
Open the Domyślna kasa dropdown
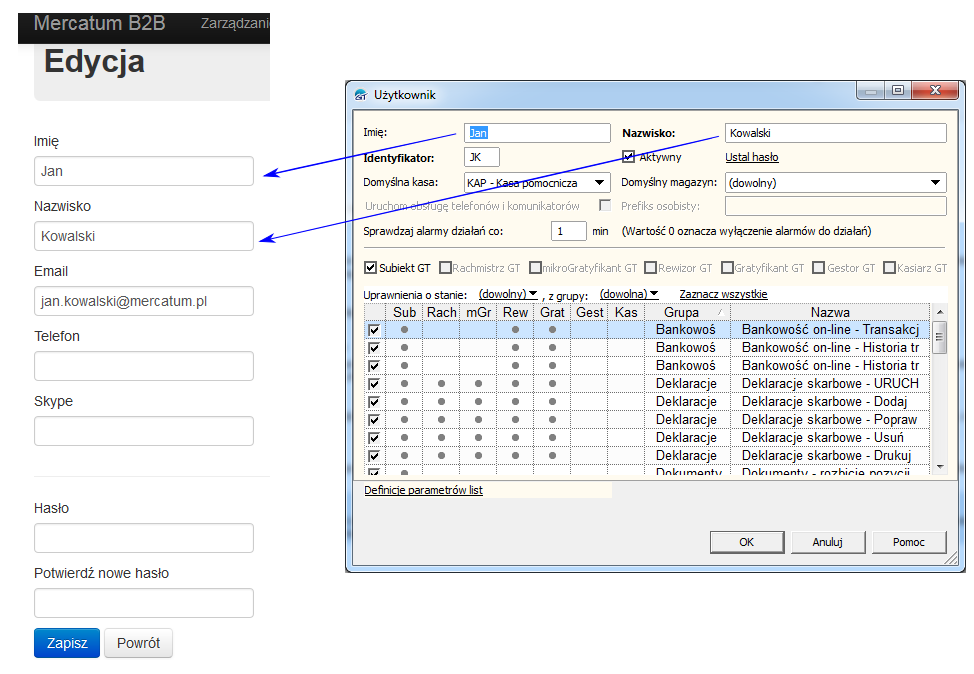coord(599,183)
